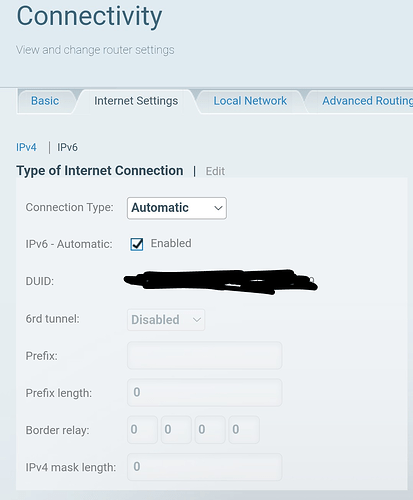The height and width of the screenshot is (500, 413).
Task: Expand the 6rd tunnel dropdown
Action: click(166, 320)
